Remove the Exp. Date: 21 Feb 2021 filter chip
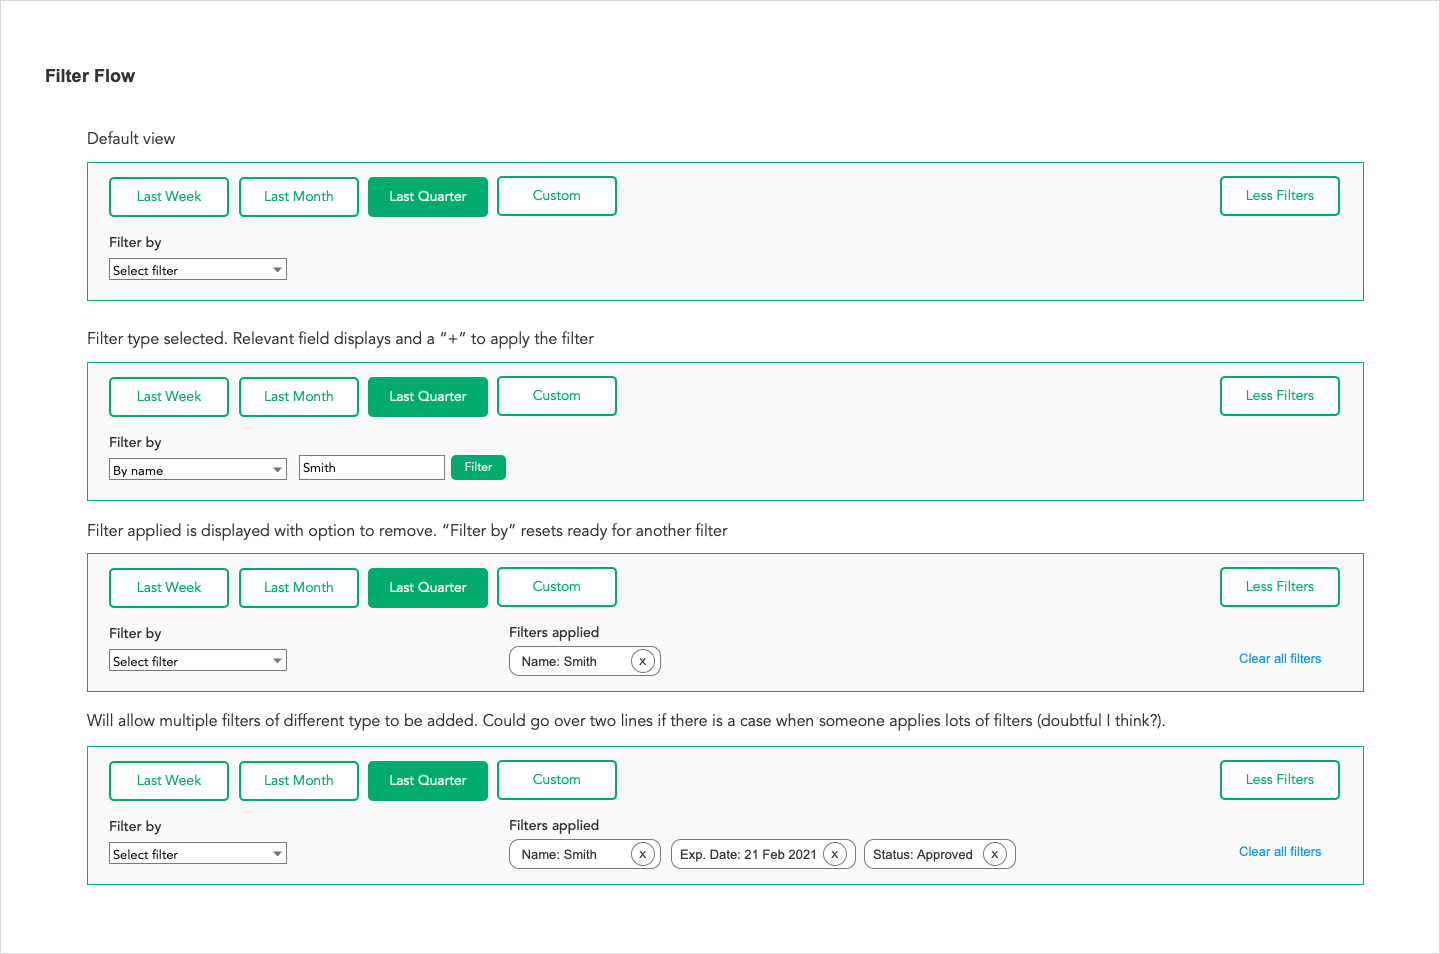Image resolution: width=1440 pixels, height=954 pixels. [835, 854]
